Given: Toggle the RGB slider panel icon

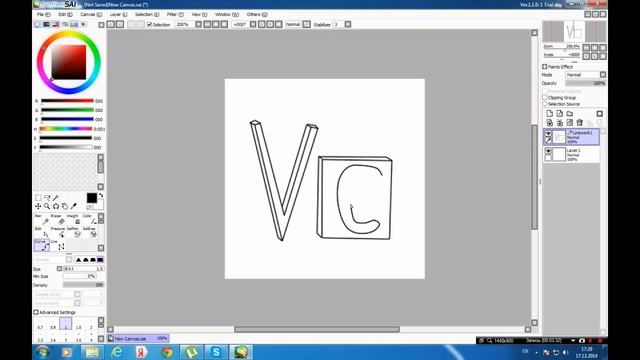Looking at the screenshot, I should click(47, 24).
